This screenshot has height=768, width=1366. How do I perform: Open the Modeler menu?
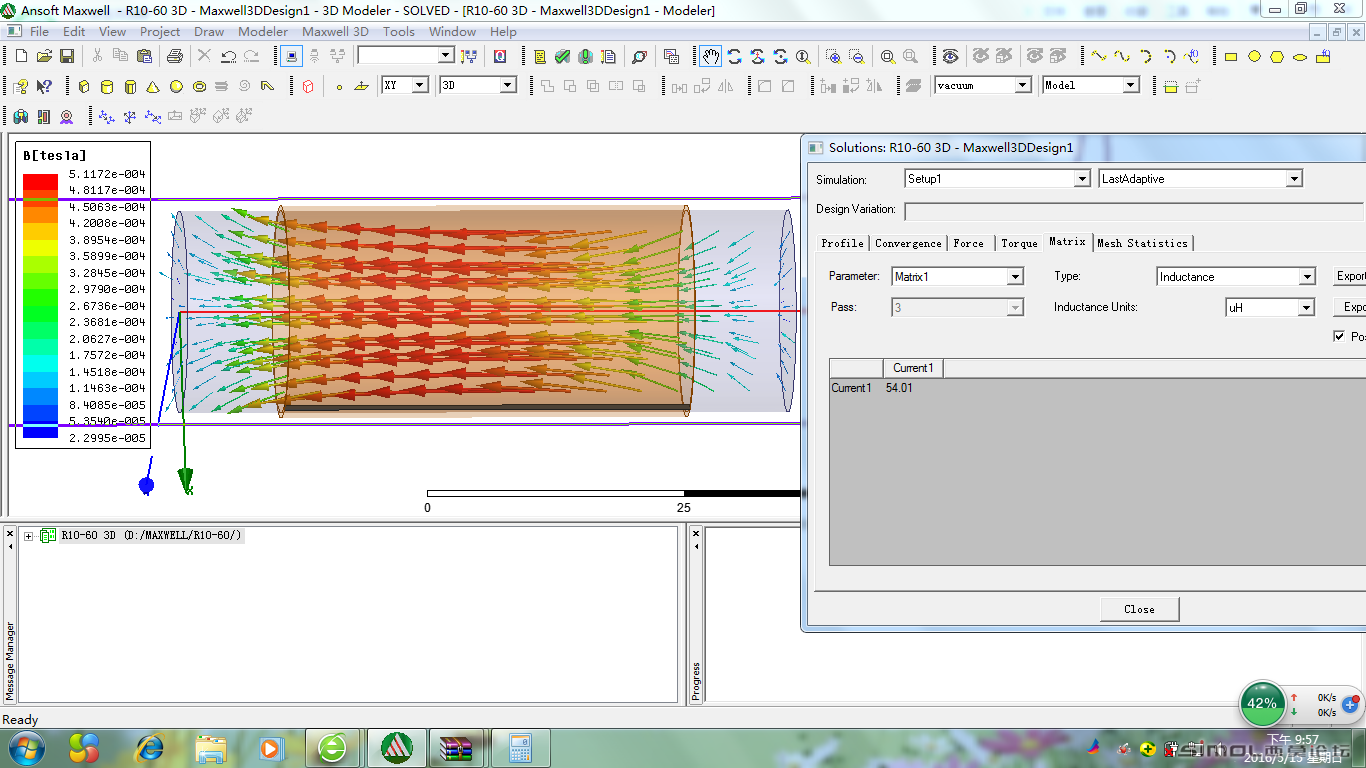pyautogui.click(x=263, y=31)
